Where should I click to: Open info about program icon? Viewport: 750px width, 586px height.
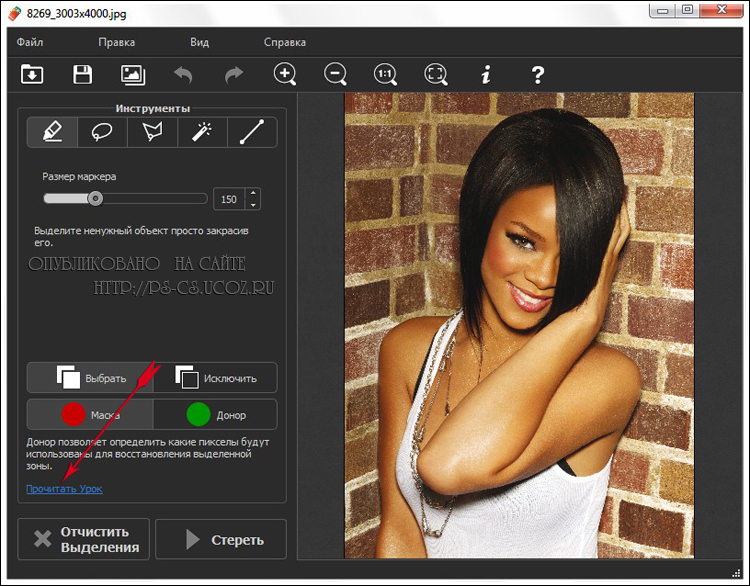486,75
